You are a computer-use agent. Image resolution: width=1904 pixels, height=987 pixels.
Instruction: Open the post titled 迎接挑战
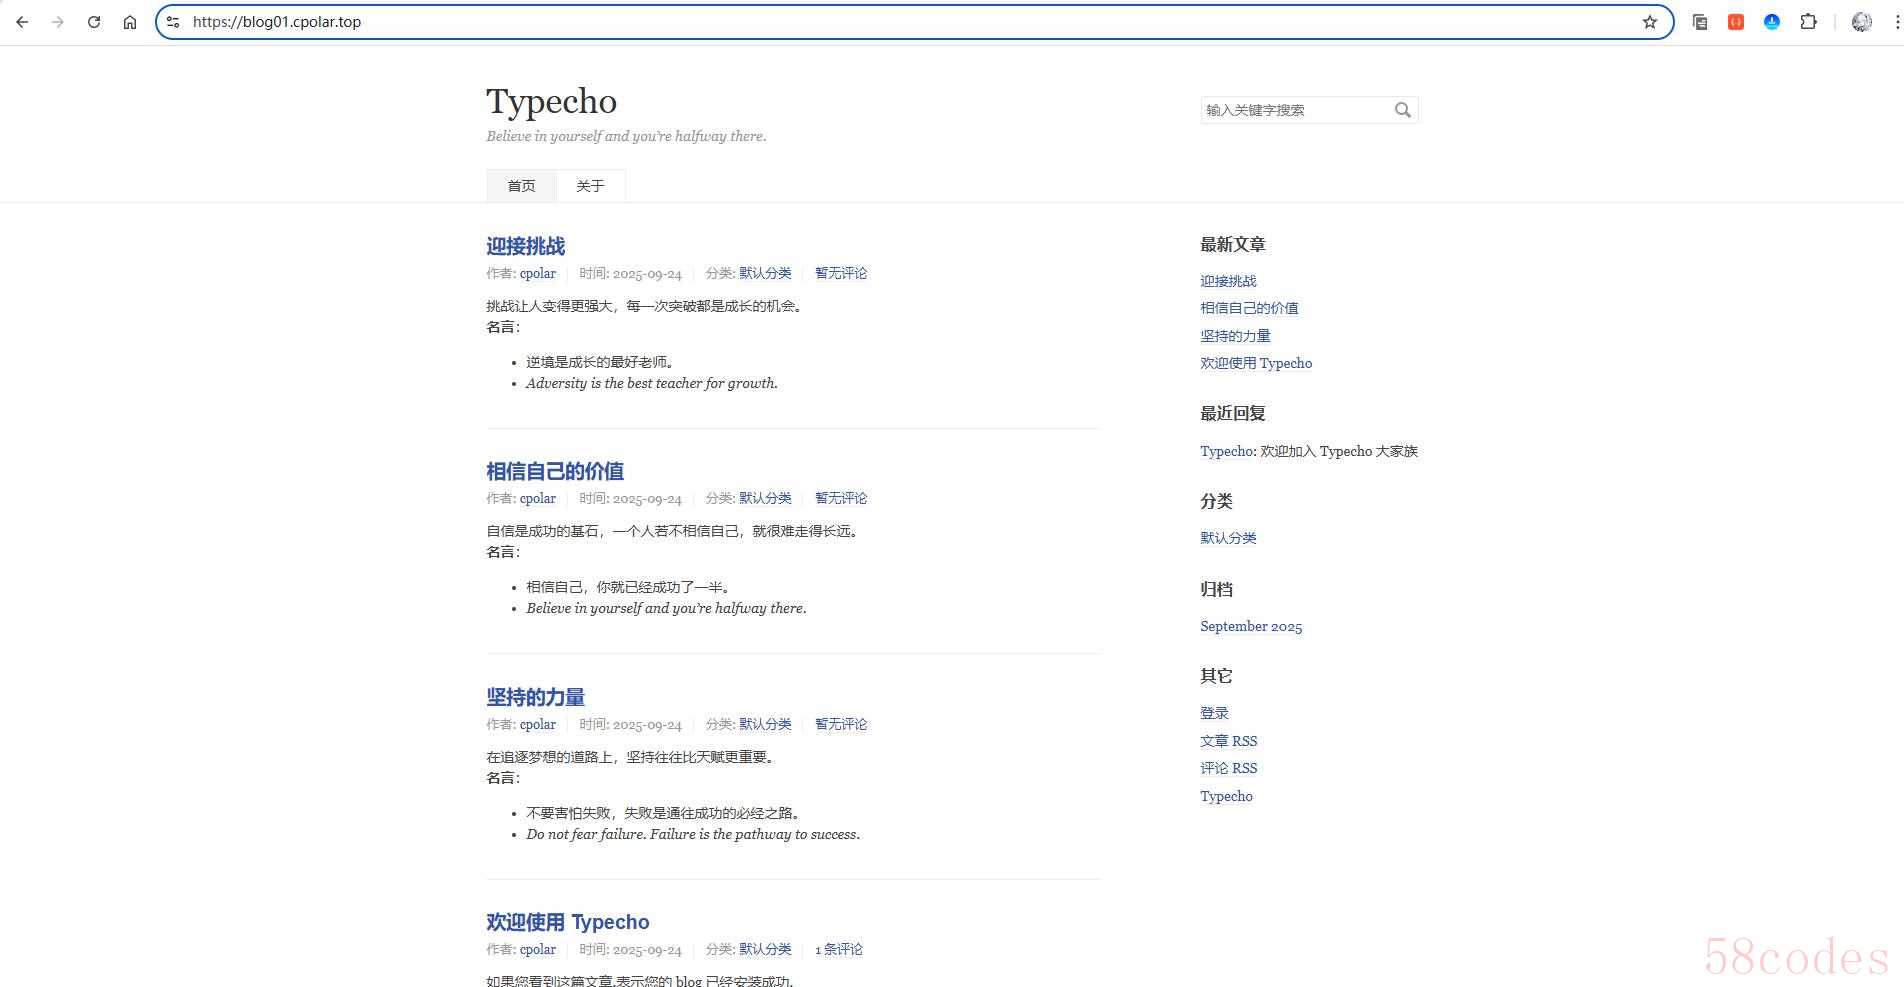click(525, 246)
